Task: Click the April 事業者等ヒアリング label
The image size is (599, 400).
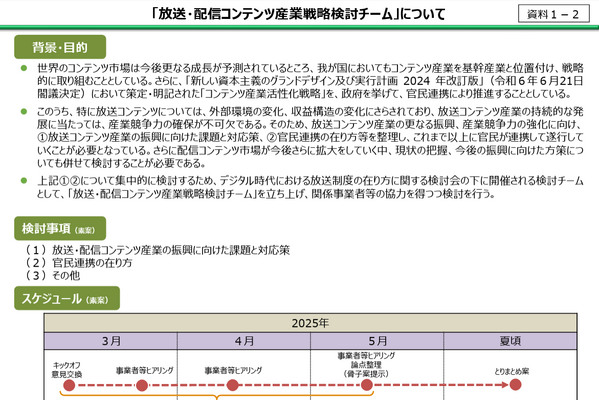Action: tap(233, 370)
